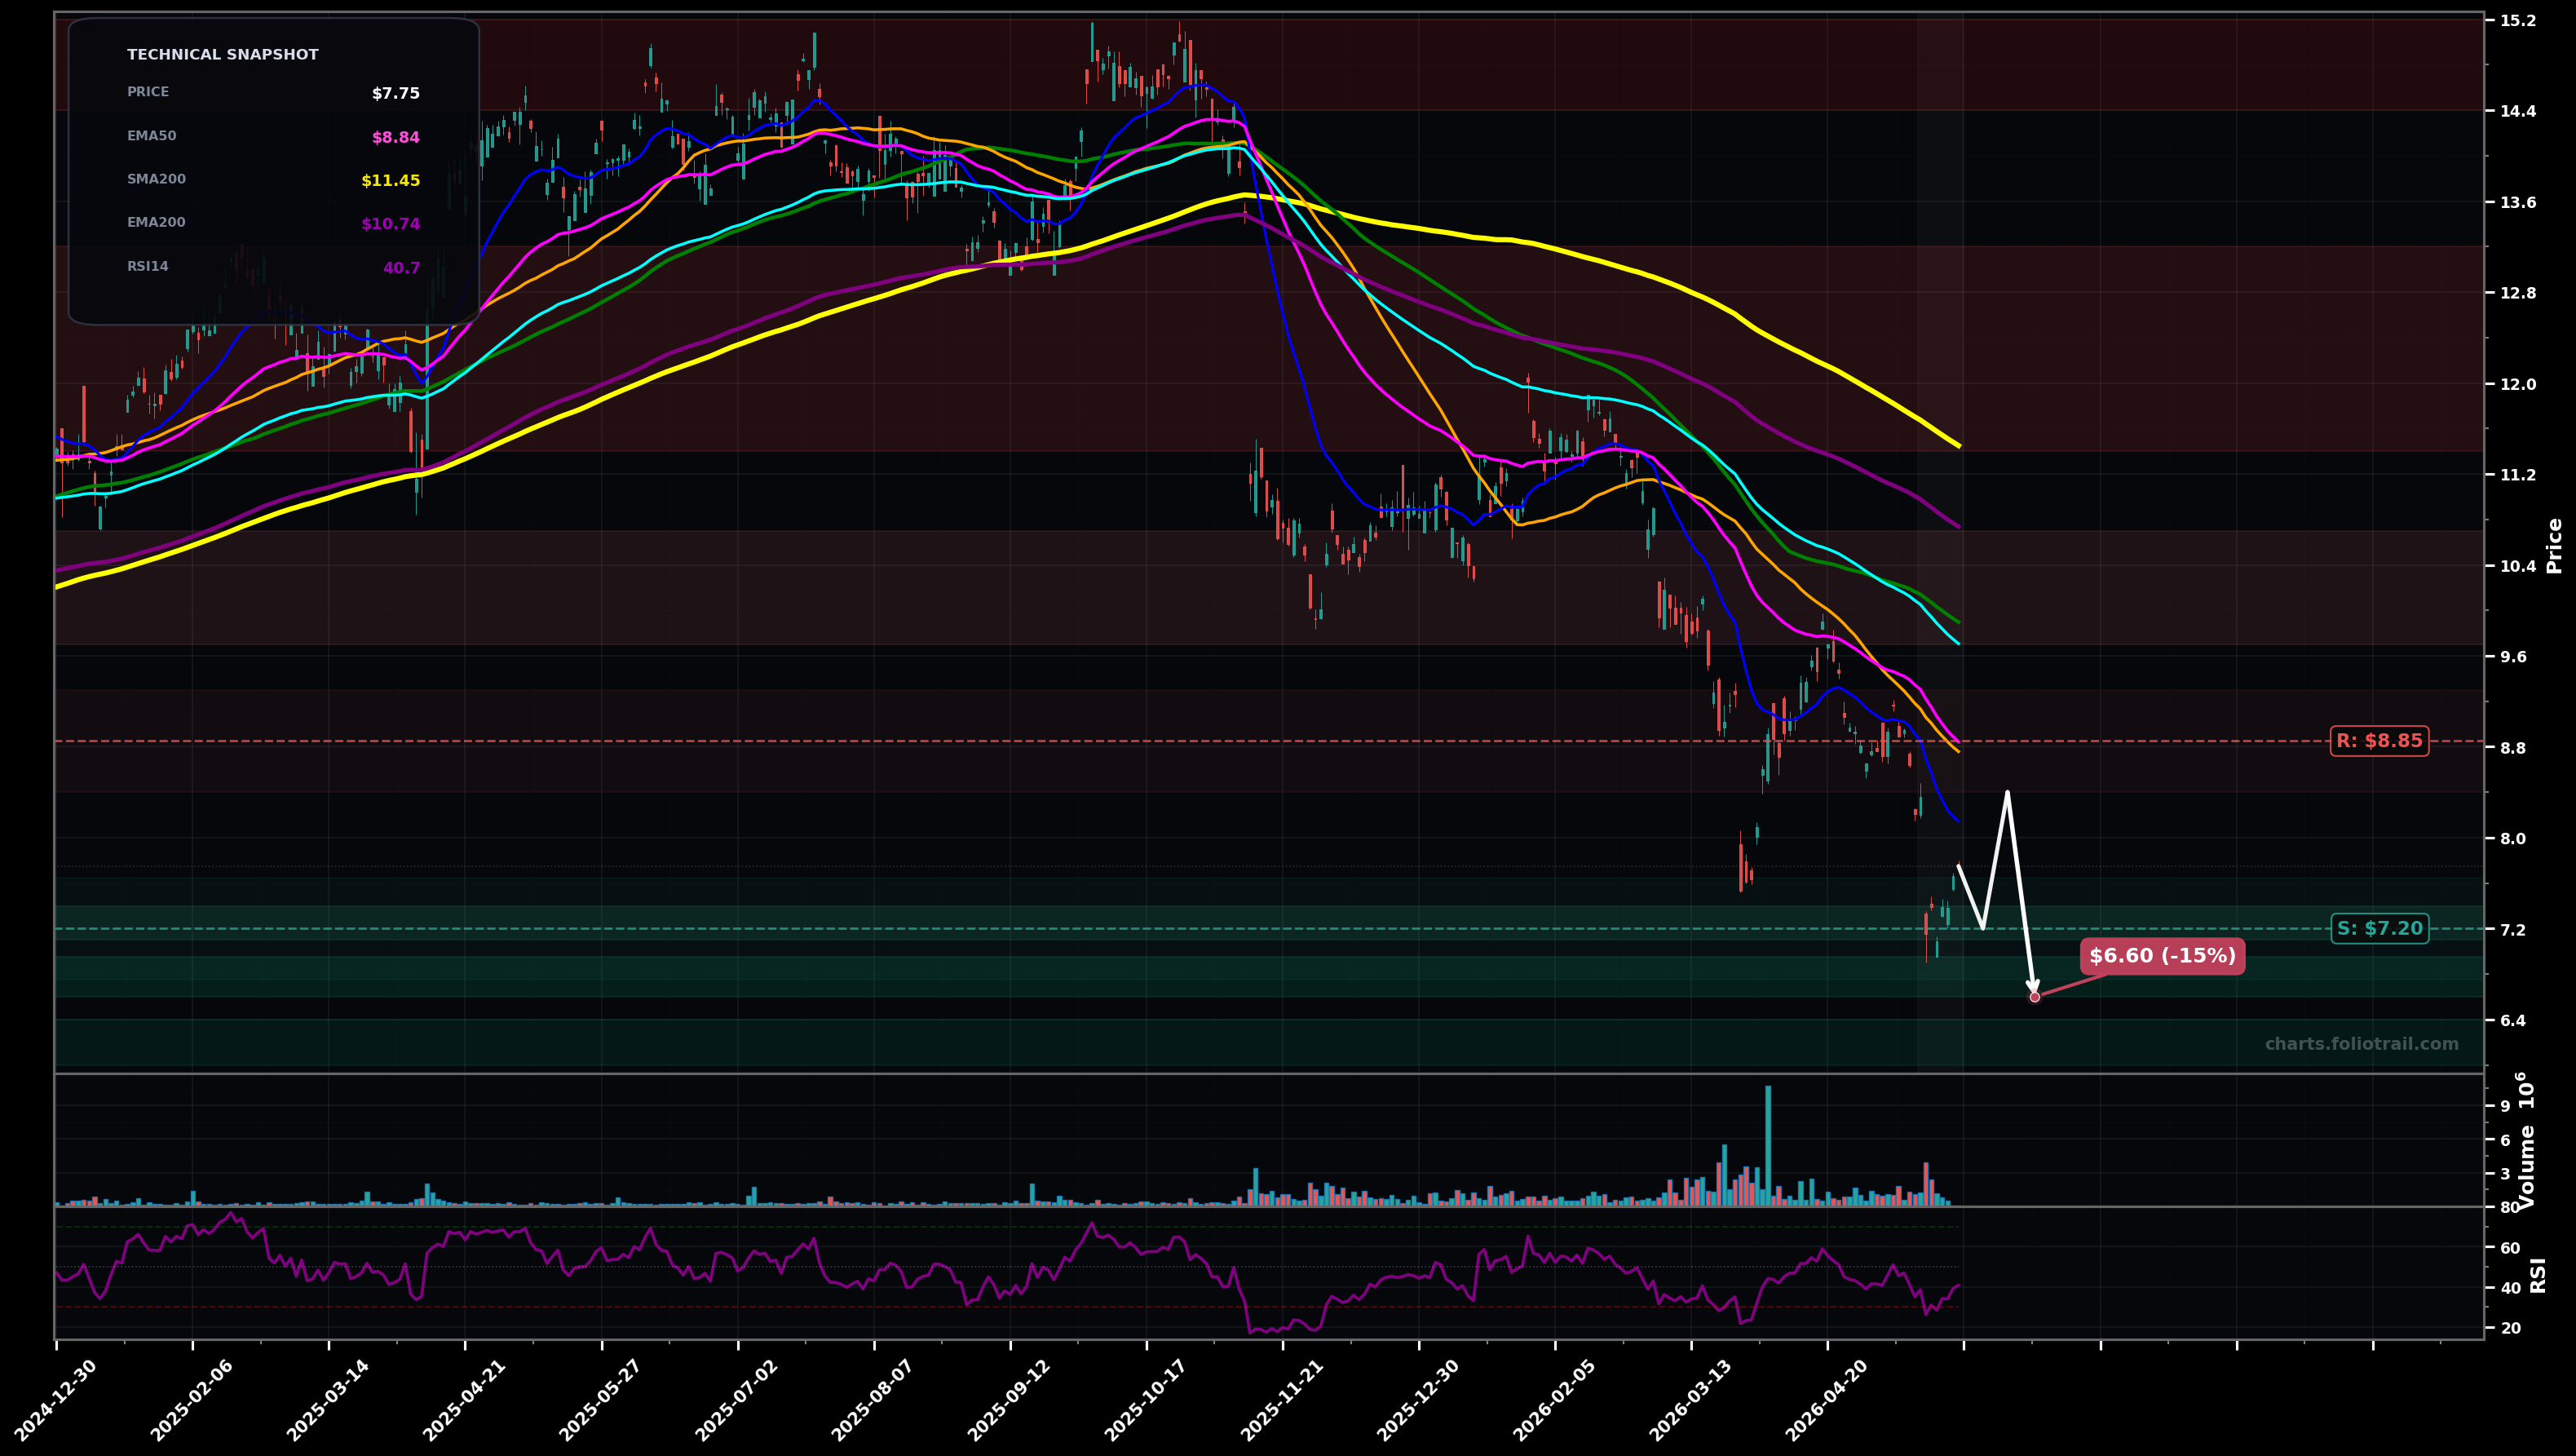Click the 2025-09-12 date axis label
This screenshot has height=1456, width=2576.
(x=1008, y=1400)
